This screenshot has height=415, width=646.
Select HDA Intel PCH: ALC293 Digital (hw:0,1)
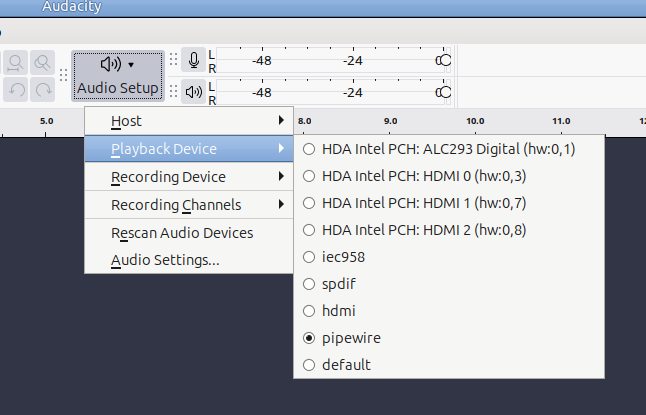tap(449, 149)
